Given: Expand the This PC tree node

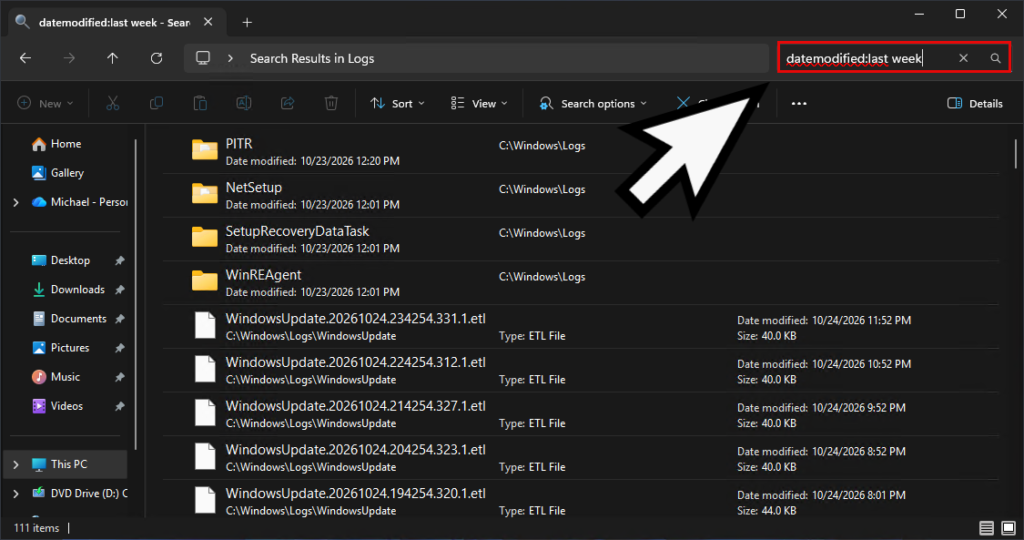Looking at the screenshot, I should (x=16, y=465).
